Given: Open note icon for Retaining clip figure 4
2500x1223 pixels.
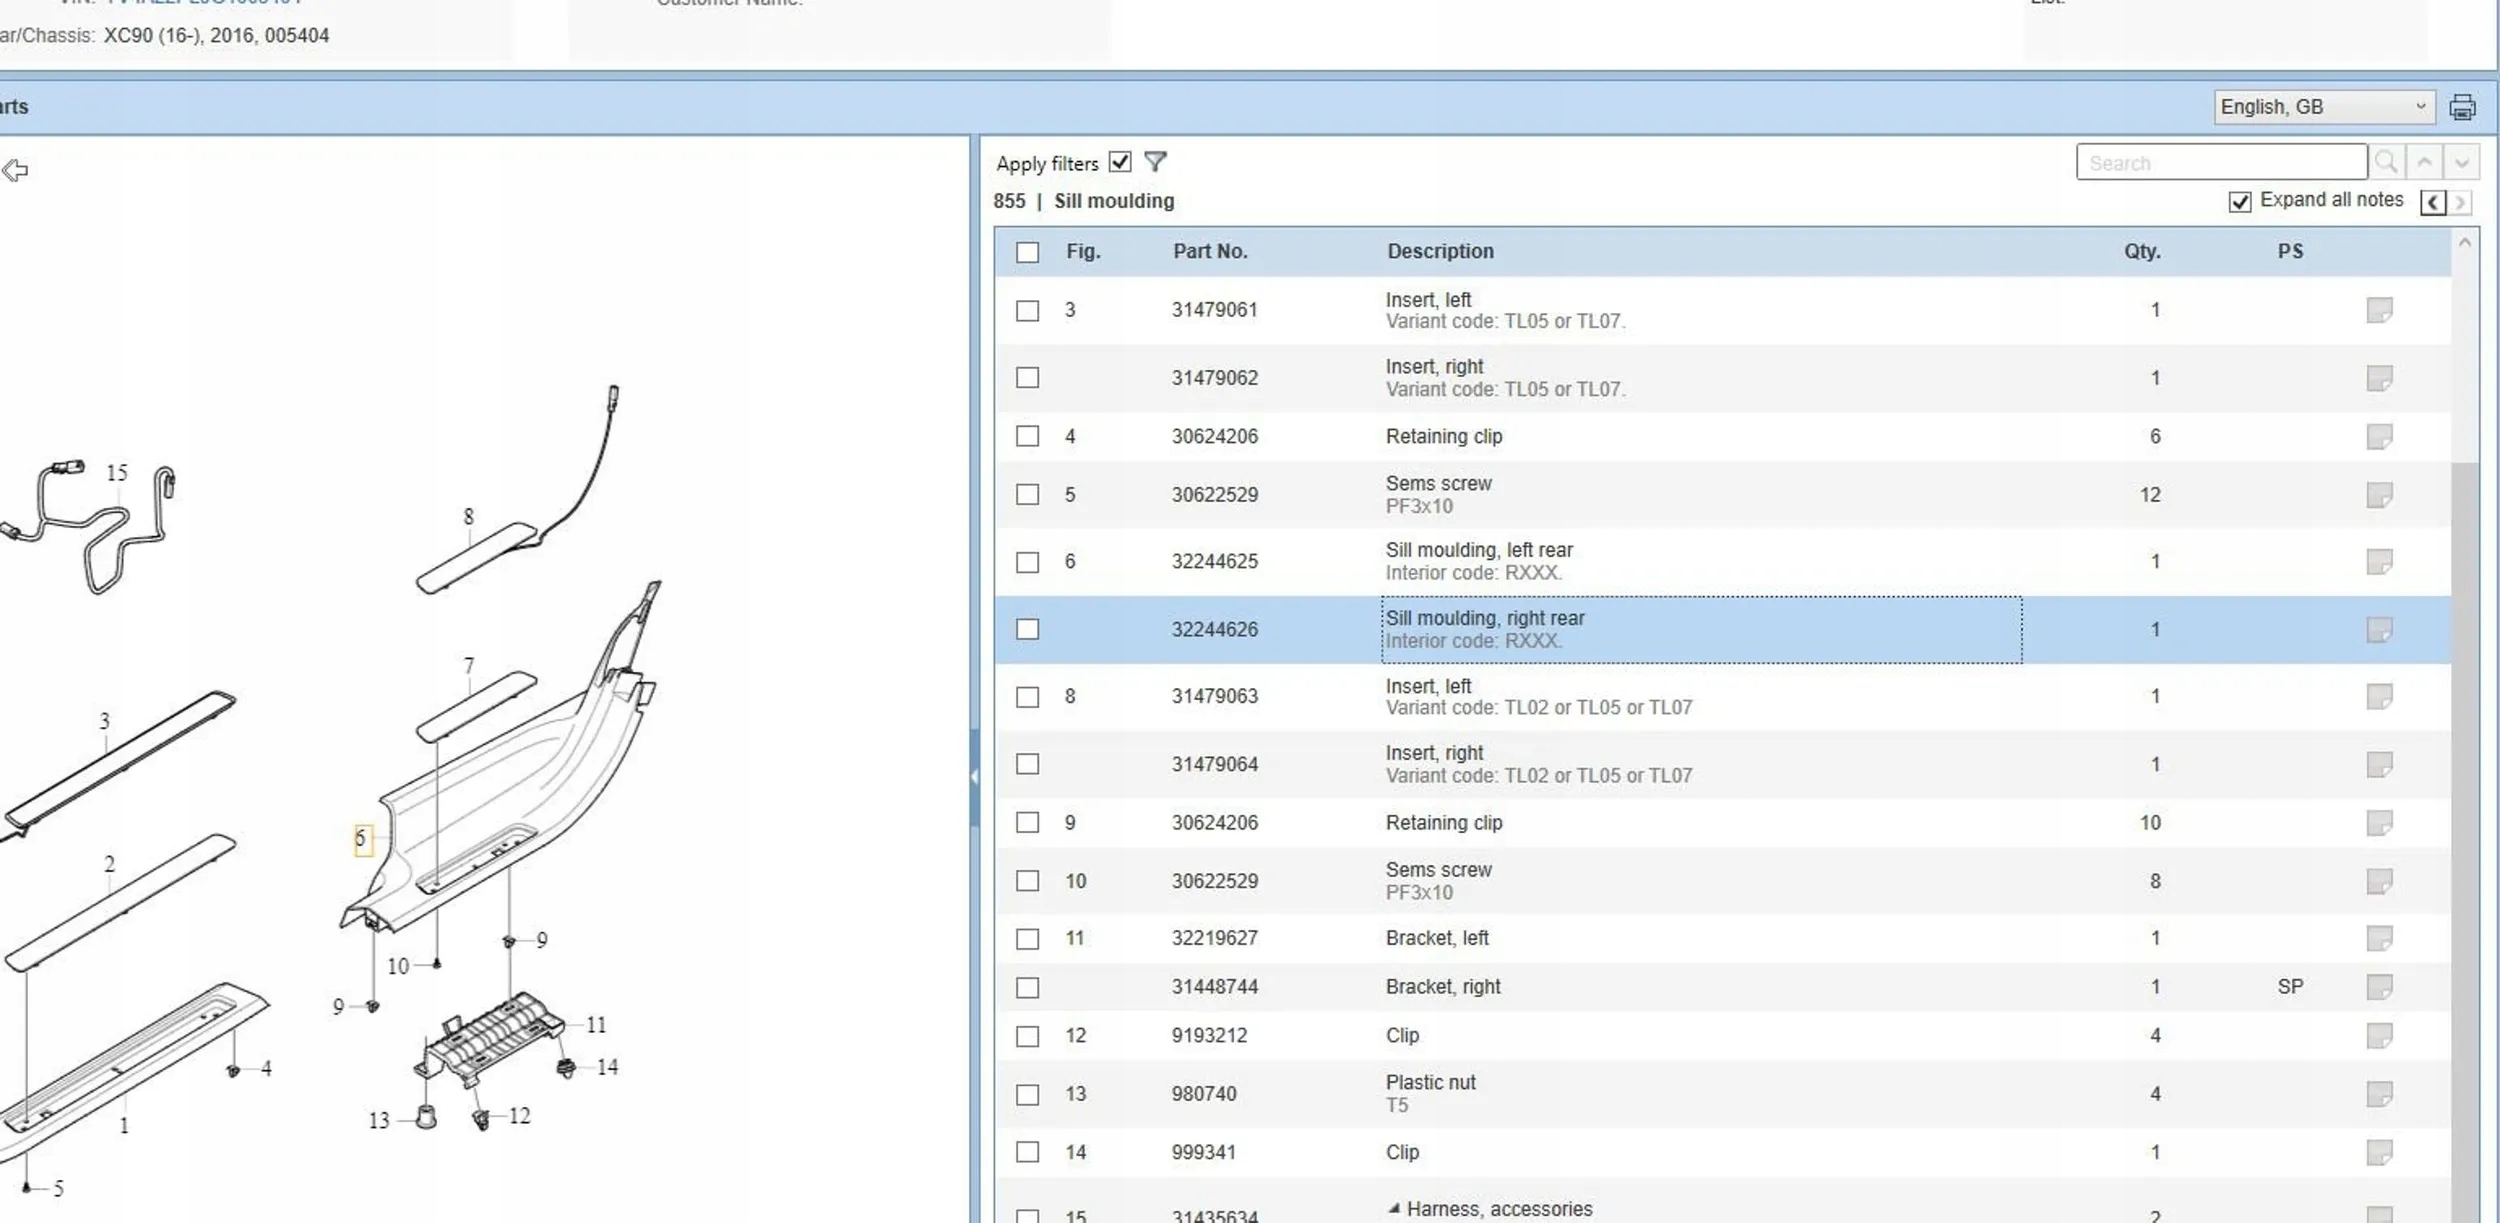Looking at the screenshot, I should tap(2379, 437).
